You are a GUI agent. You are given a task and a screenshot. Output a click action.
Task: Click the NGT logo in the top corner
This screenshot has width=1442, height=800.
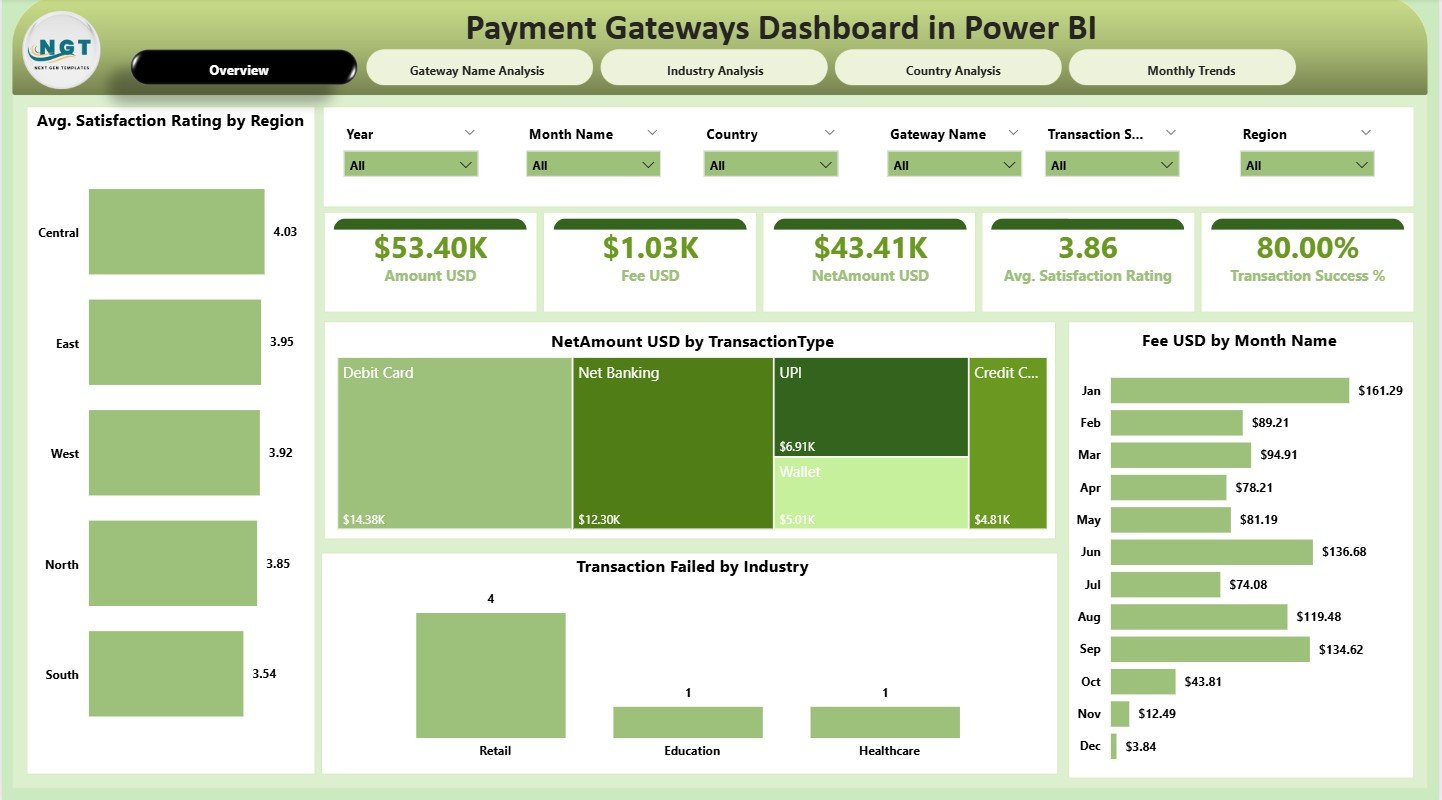[60, 48]
